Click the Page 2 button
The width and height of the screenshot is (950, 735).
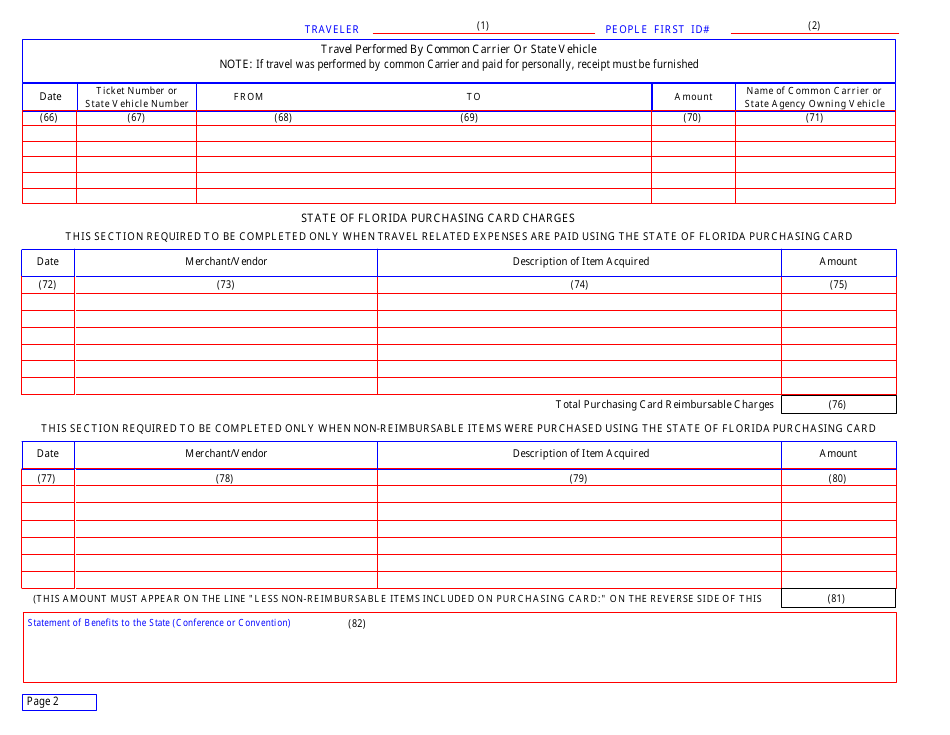(x=58, y=702)
